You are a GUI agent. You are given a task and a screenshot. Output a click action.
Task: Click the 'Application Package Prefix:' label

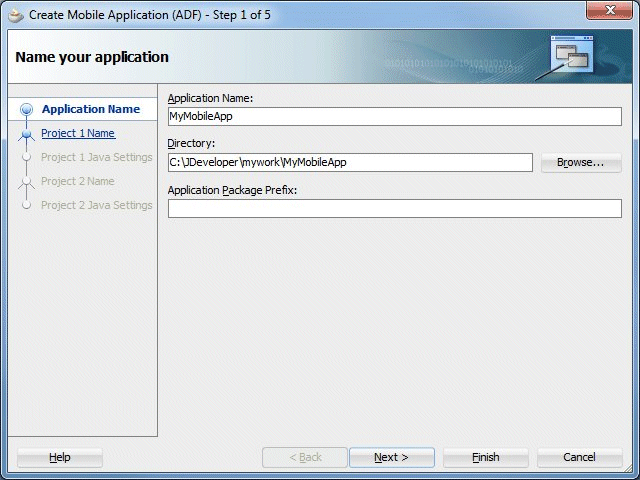(232, 190)
